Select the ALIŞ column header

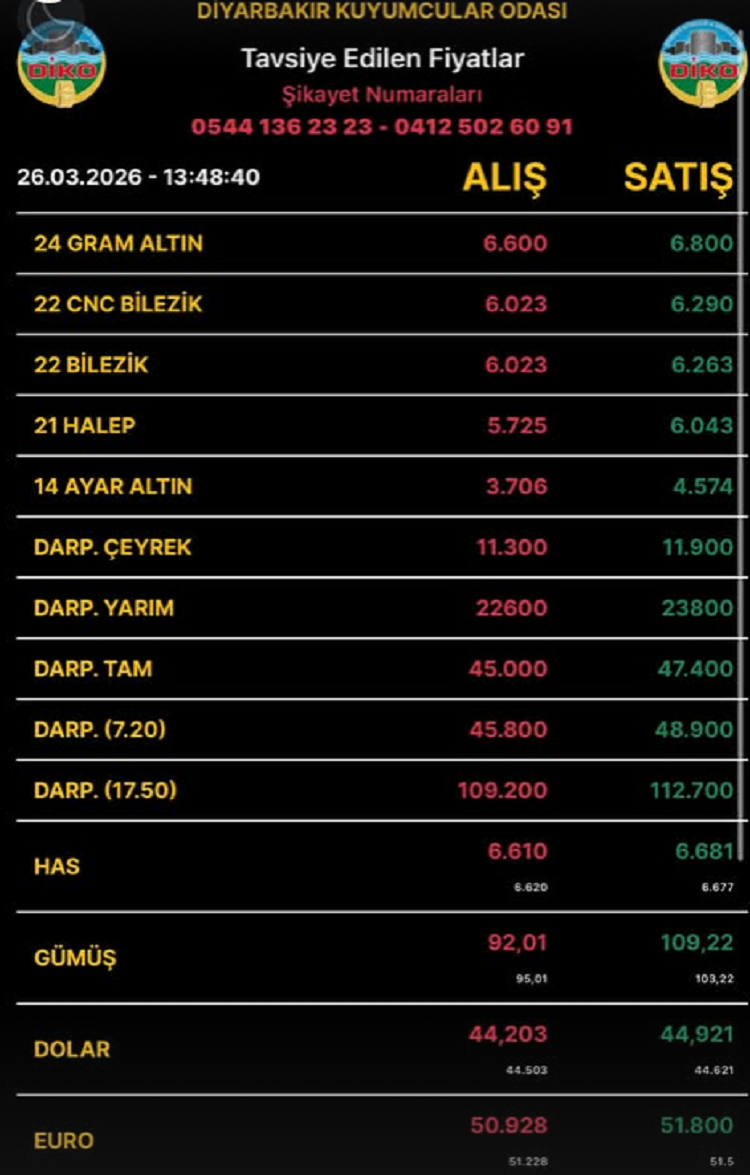[x=504, y=177]
